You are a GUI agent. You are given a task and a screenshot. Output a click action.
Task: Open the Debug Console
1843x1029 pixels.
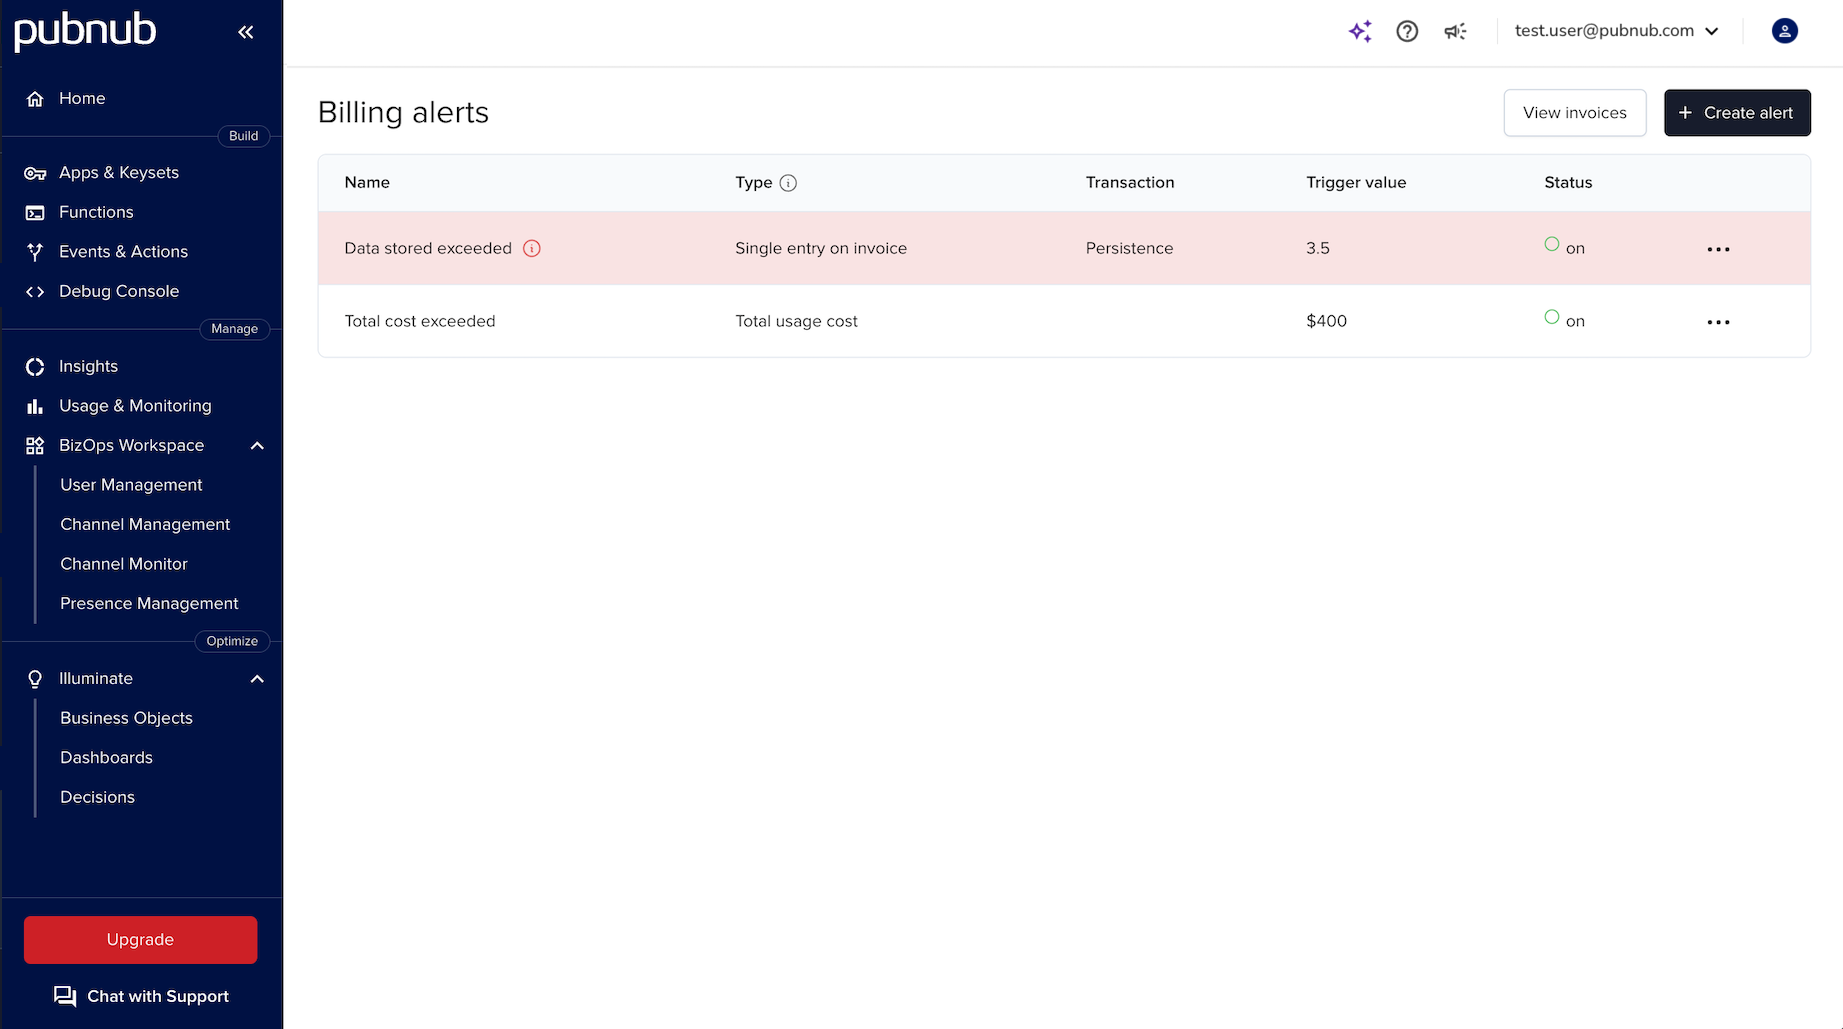tap(119, 291)
